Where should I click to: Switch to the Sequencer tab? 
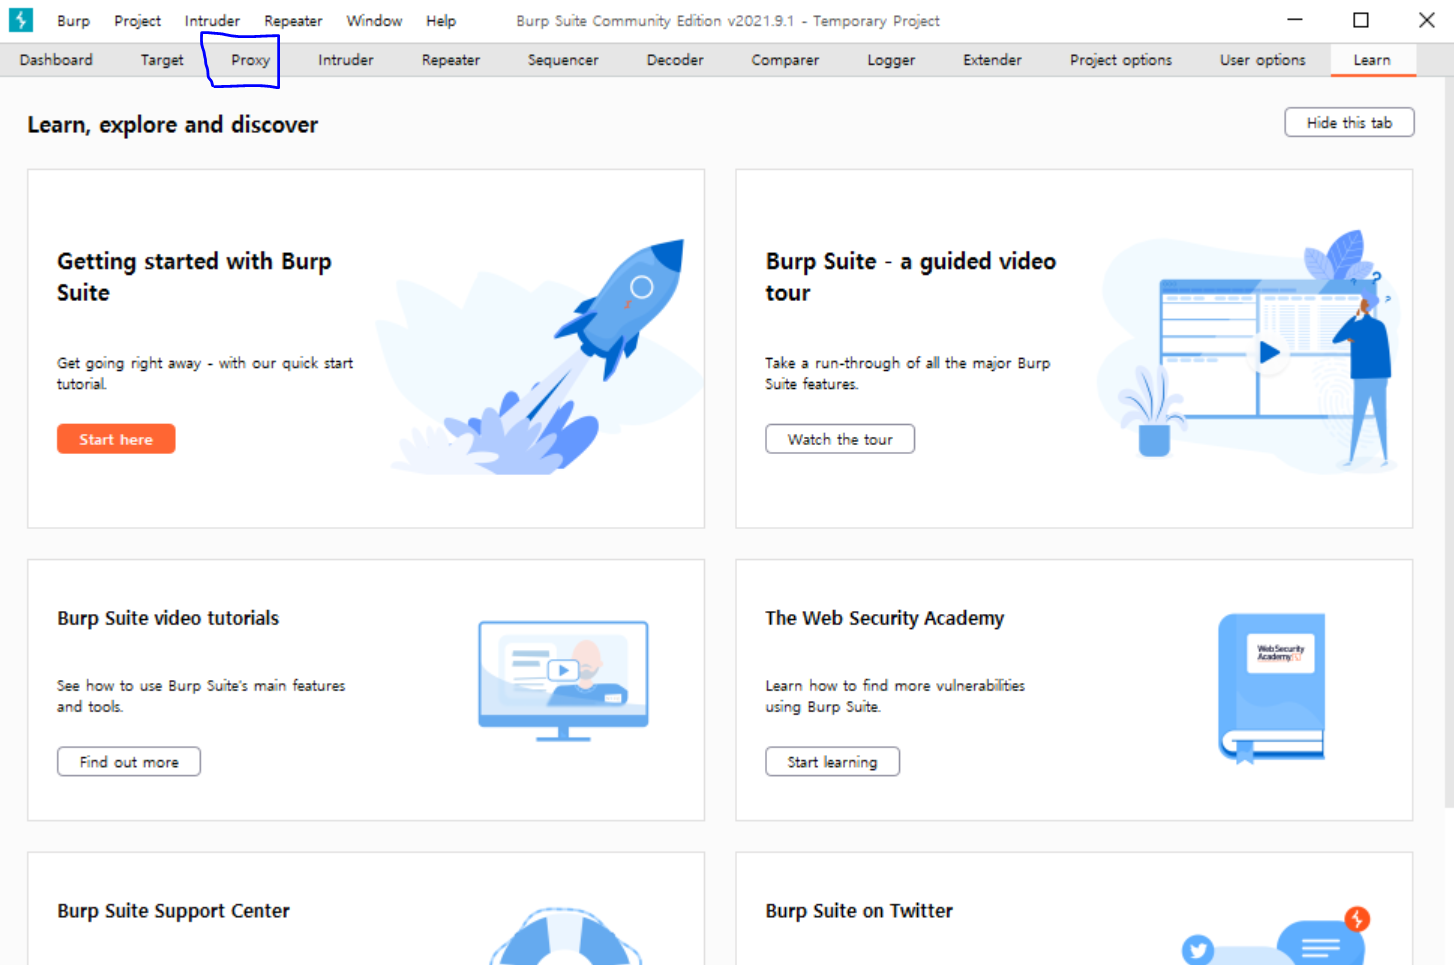pyautogui.click(x=563, y=60)
